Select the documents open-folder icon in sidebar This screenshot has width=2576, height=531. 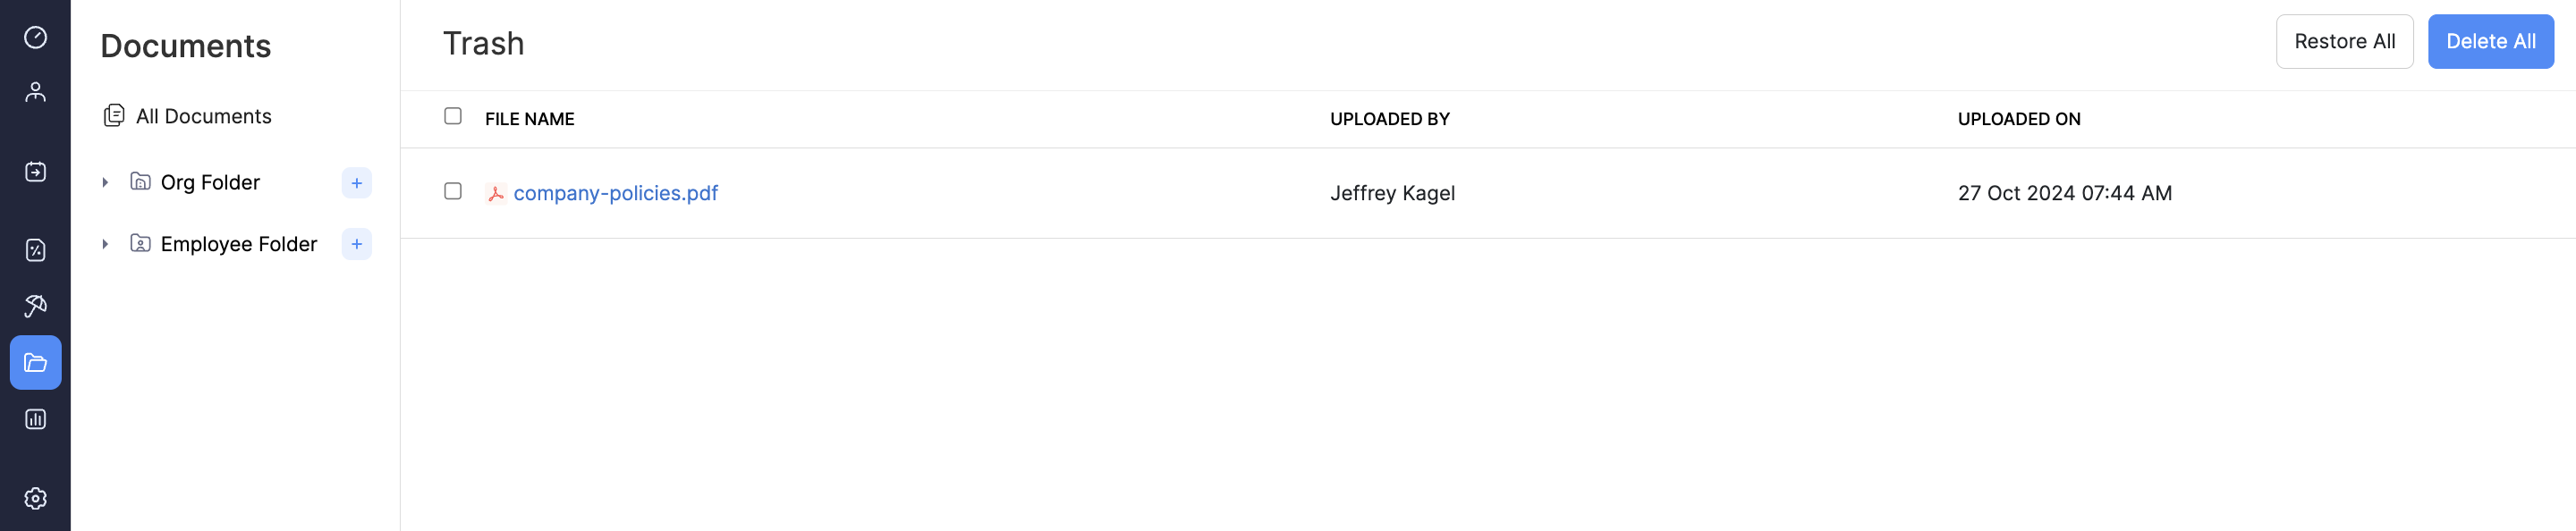click(35, 363)
